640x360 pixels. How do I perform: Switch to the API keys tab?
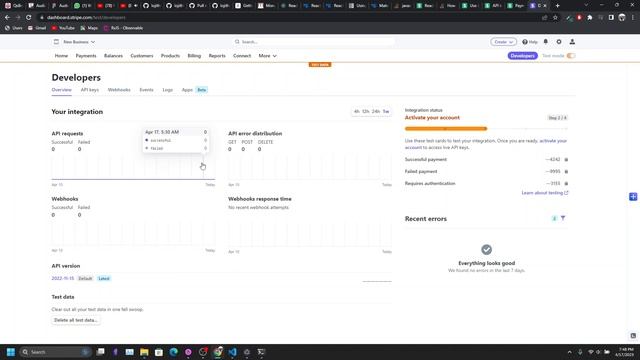(90, 90)
